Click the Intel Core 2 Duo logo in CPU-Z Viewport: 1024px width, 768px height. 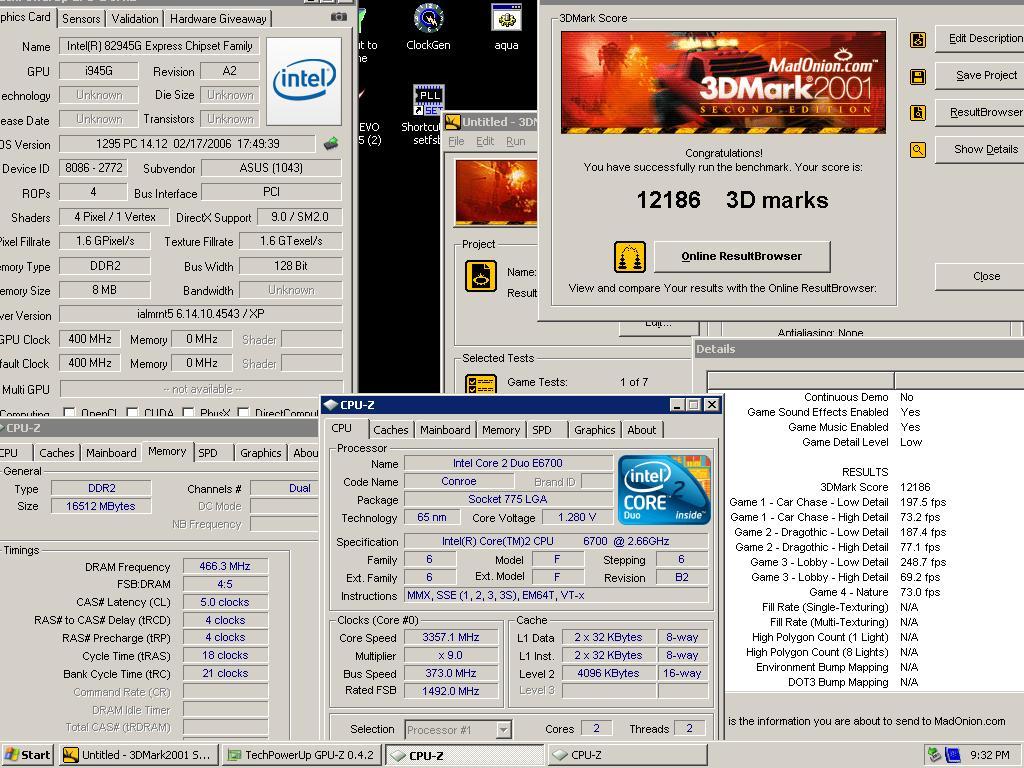tap(664, 490)
